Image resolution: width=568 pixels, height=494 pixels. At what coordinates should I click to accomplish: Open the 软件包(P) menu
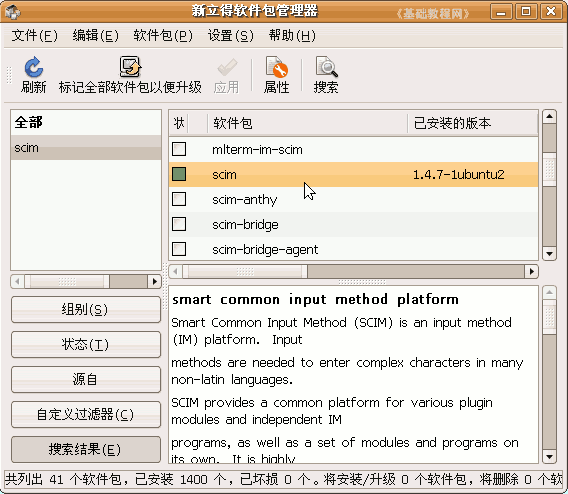pos(163,35)
